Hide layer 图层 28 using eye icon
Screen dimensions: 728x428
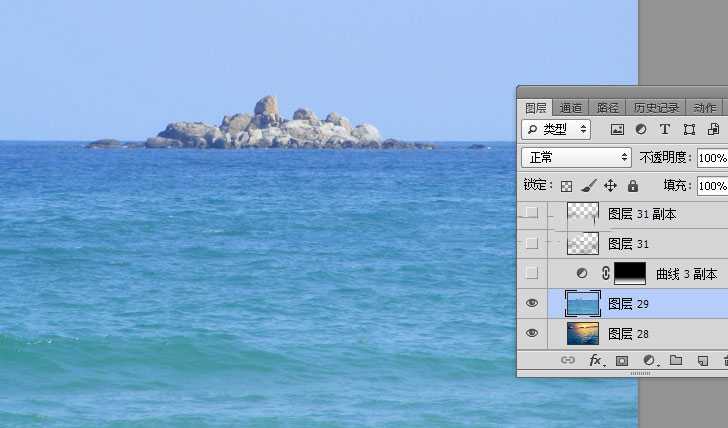coord(532,333)
